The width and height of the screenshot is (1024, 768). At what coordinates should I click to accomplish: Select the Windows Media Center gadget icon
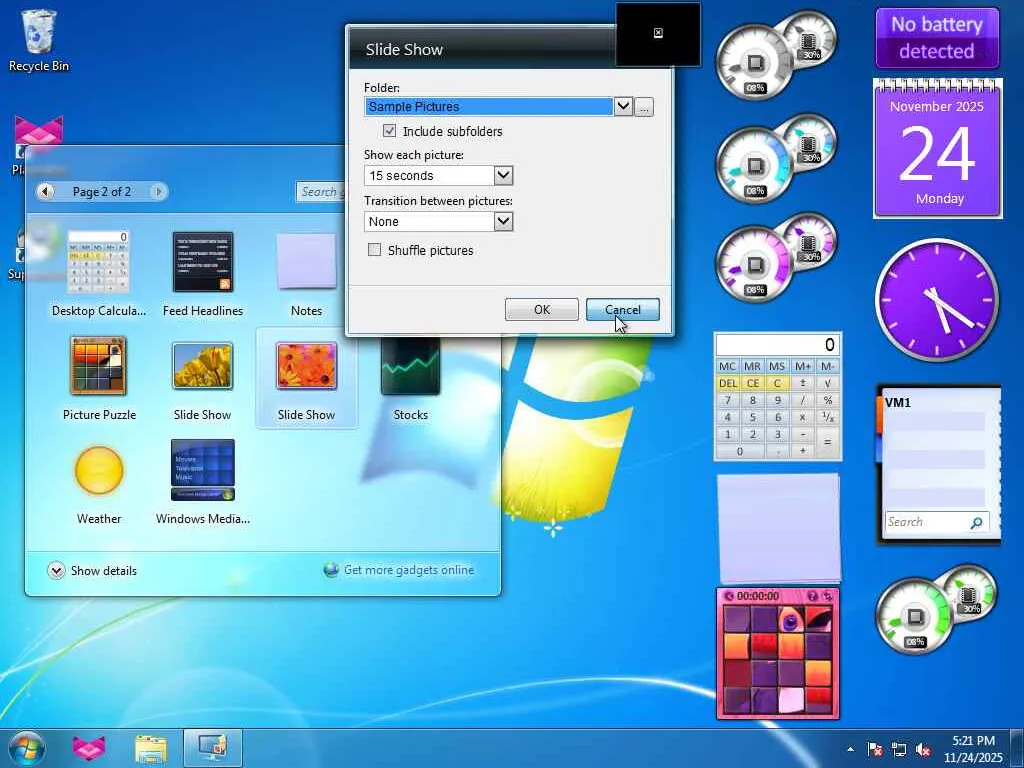tap(202, 470)
